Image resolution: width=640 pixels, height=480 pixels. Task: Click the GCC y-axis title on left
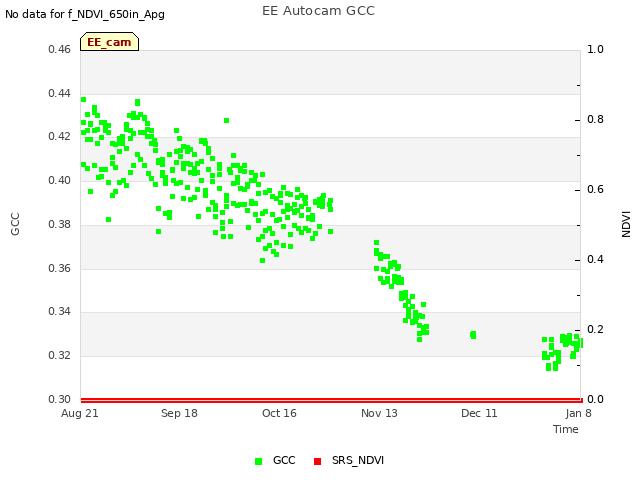click(15, 224)
